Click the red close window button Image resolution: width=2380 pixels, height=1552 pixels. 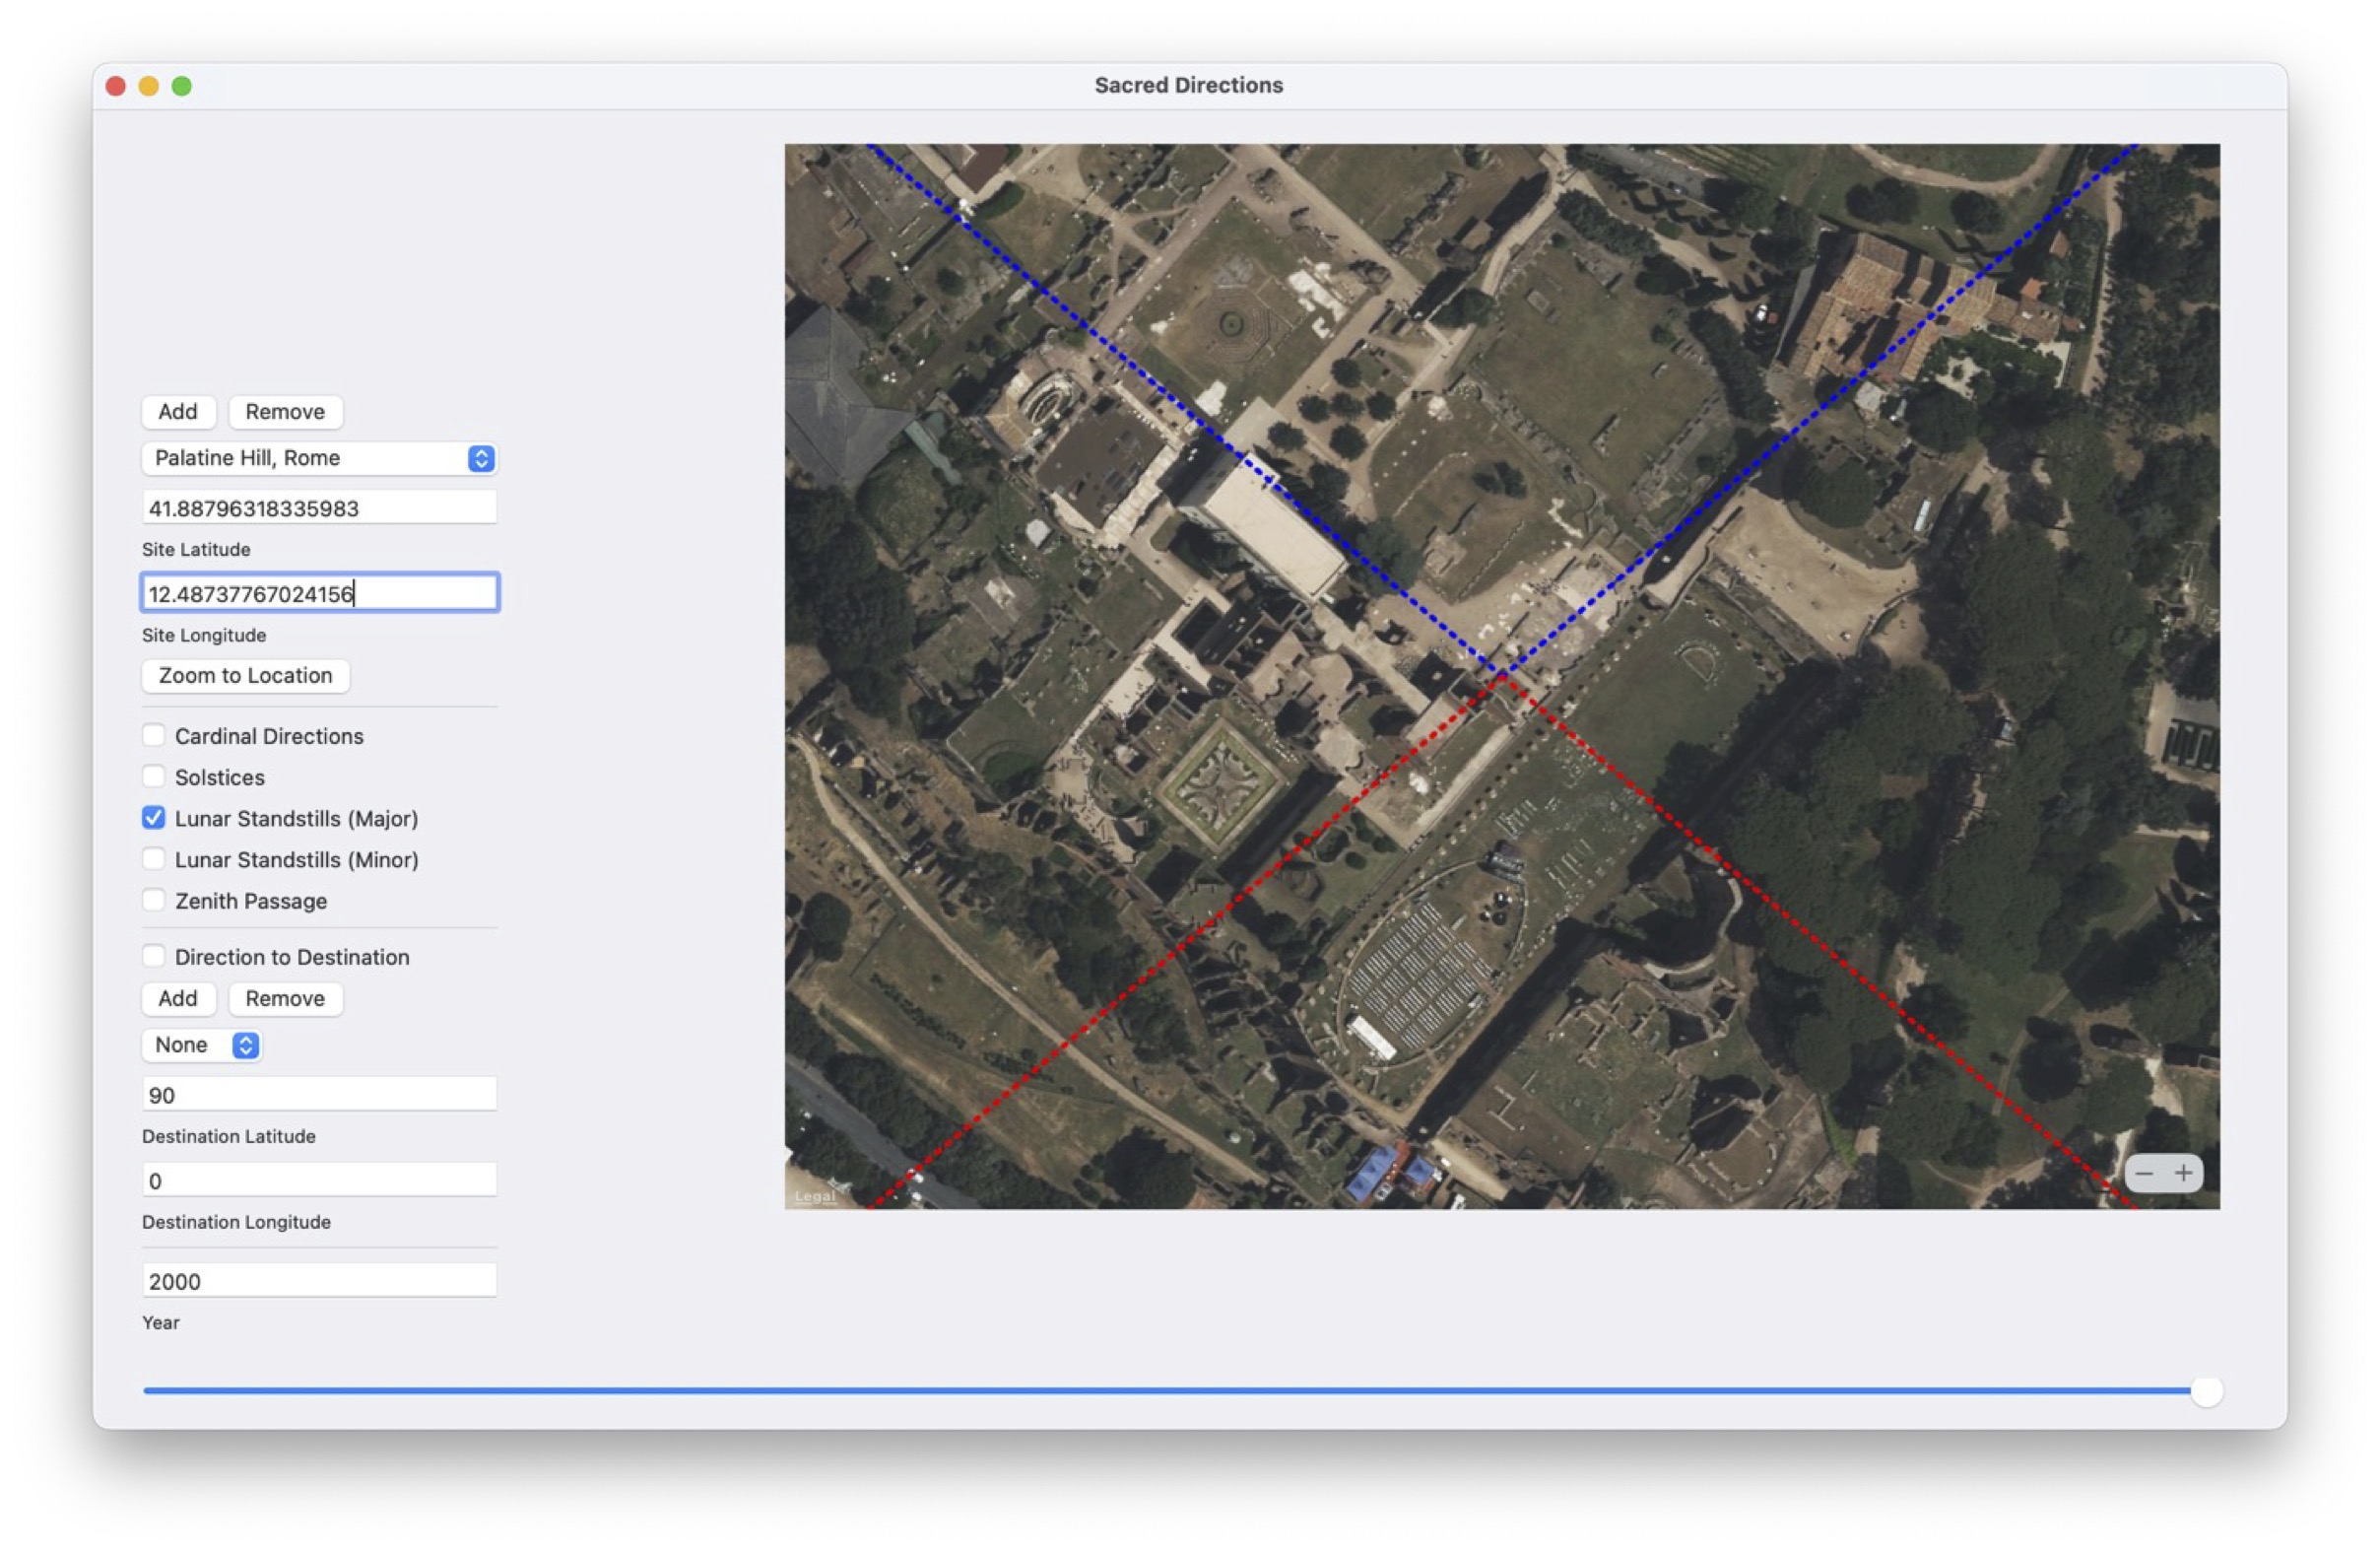click(x=116, y=86)
